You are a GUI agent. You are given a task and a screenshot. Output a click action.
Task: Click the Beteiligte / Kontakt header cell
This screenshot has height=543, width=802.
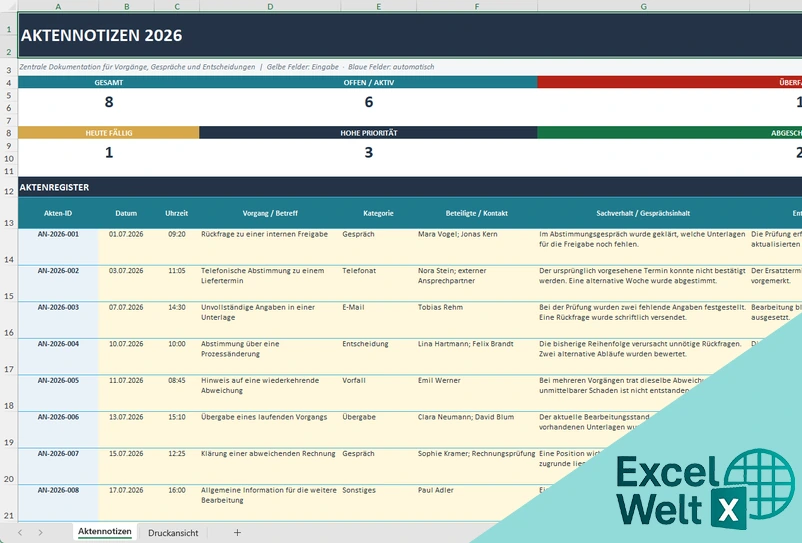477,213
